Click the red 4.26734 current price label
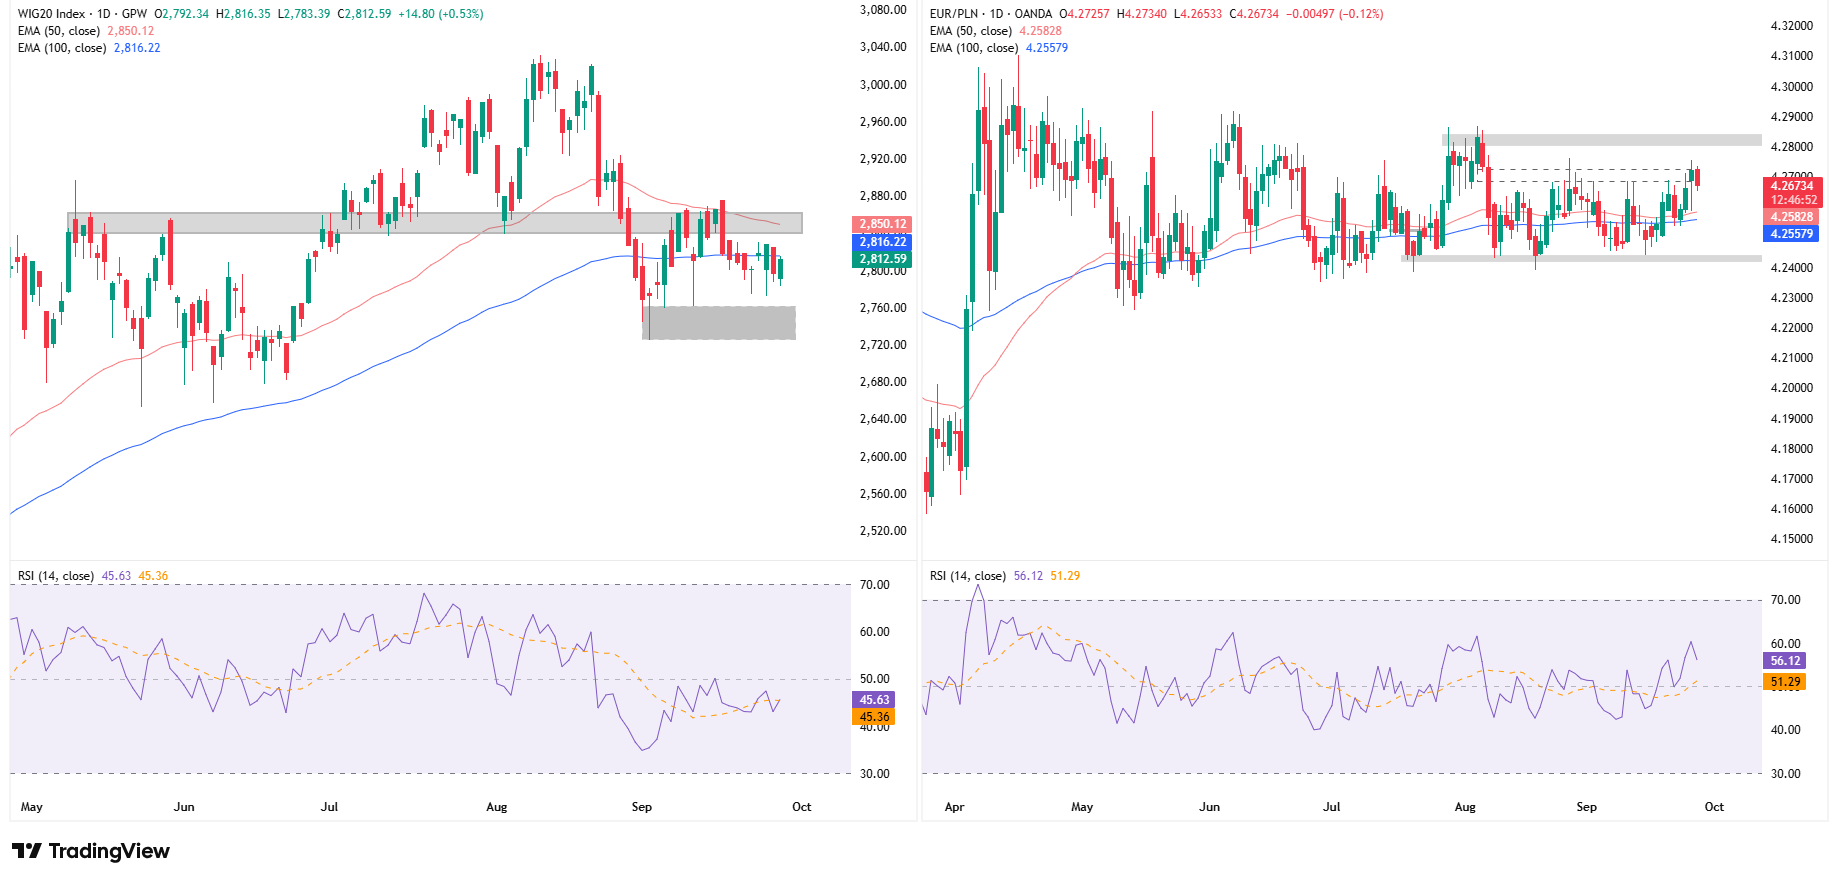The width and height of the screenshot is (1838, 881). 1792,186
